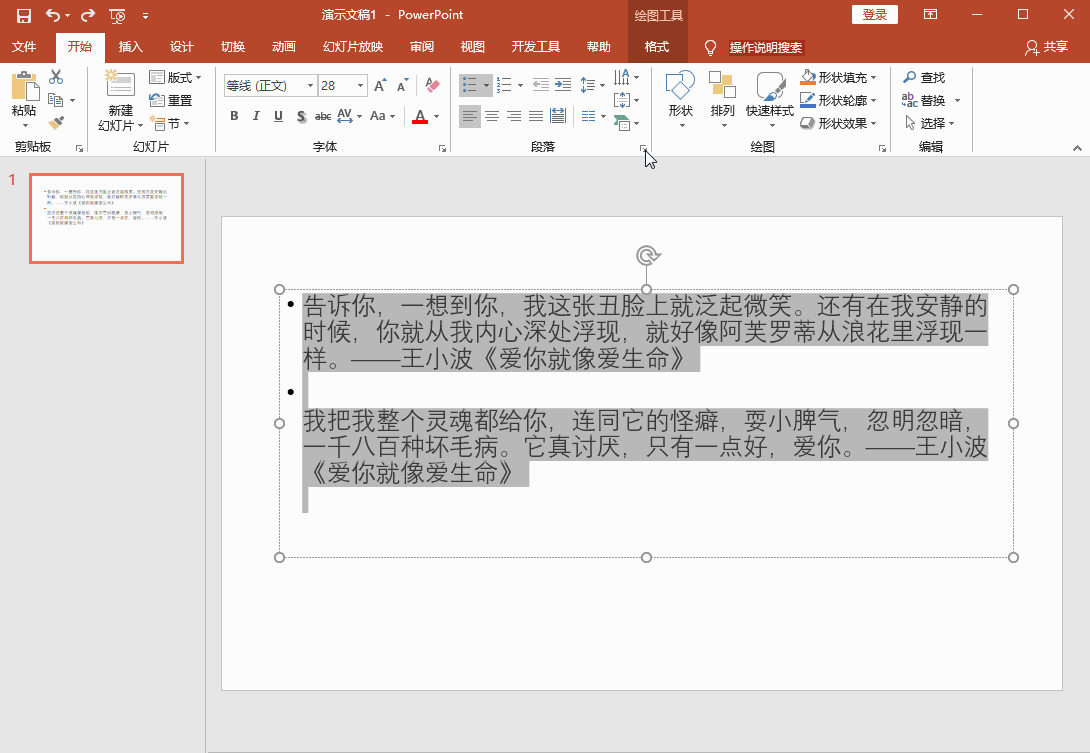Click the Save icon in the quick access toolbar
Screen dimensions: 1090x753
(x=23, y=15)
